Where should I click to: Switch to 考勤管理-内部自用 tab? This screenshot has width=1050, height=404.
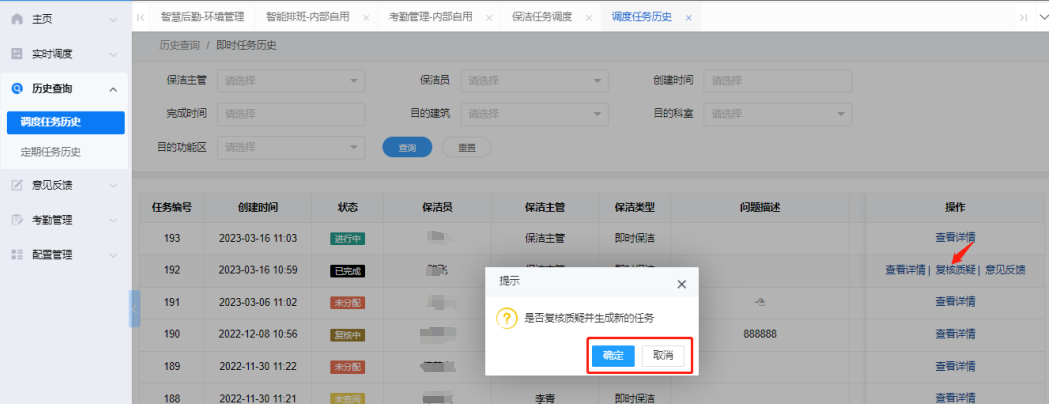click(x=431, y=17)
